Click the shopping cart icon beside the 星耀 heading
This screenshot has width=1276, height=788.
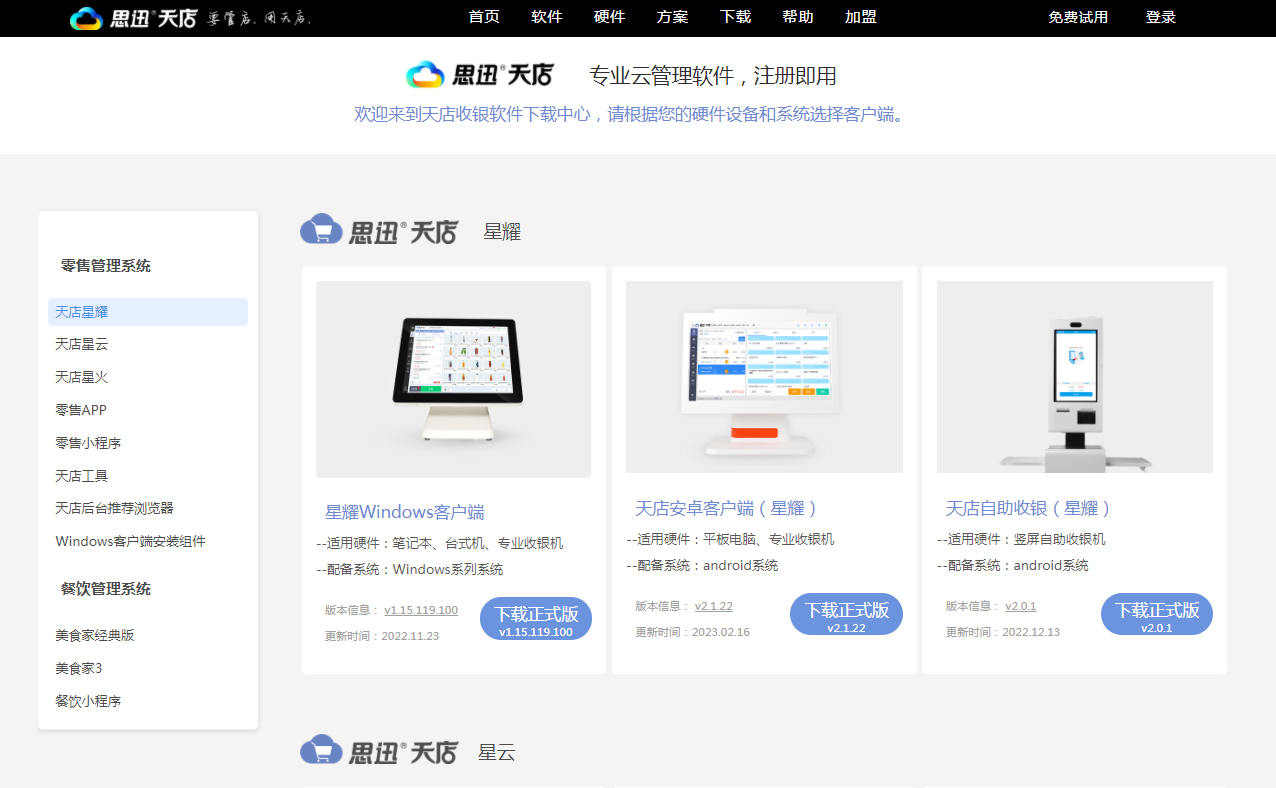click(320, 229)
